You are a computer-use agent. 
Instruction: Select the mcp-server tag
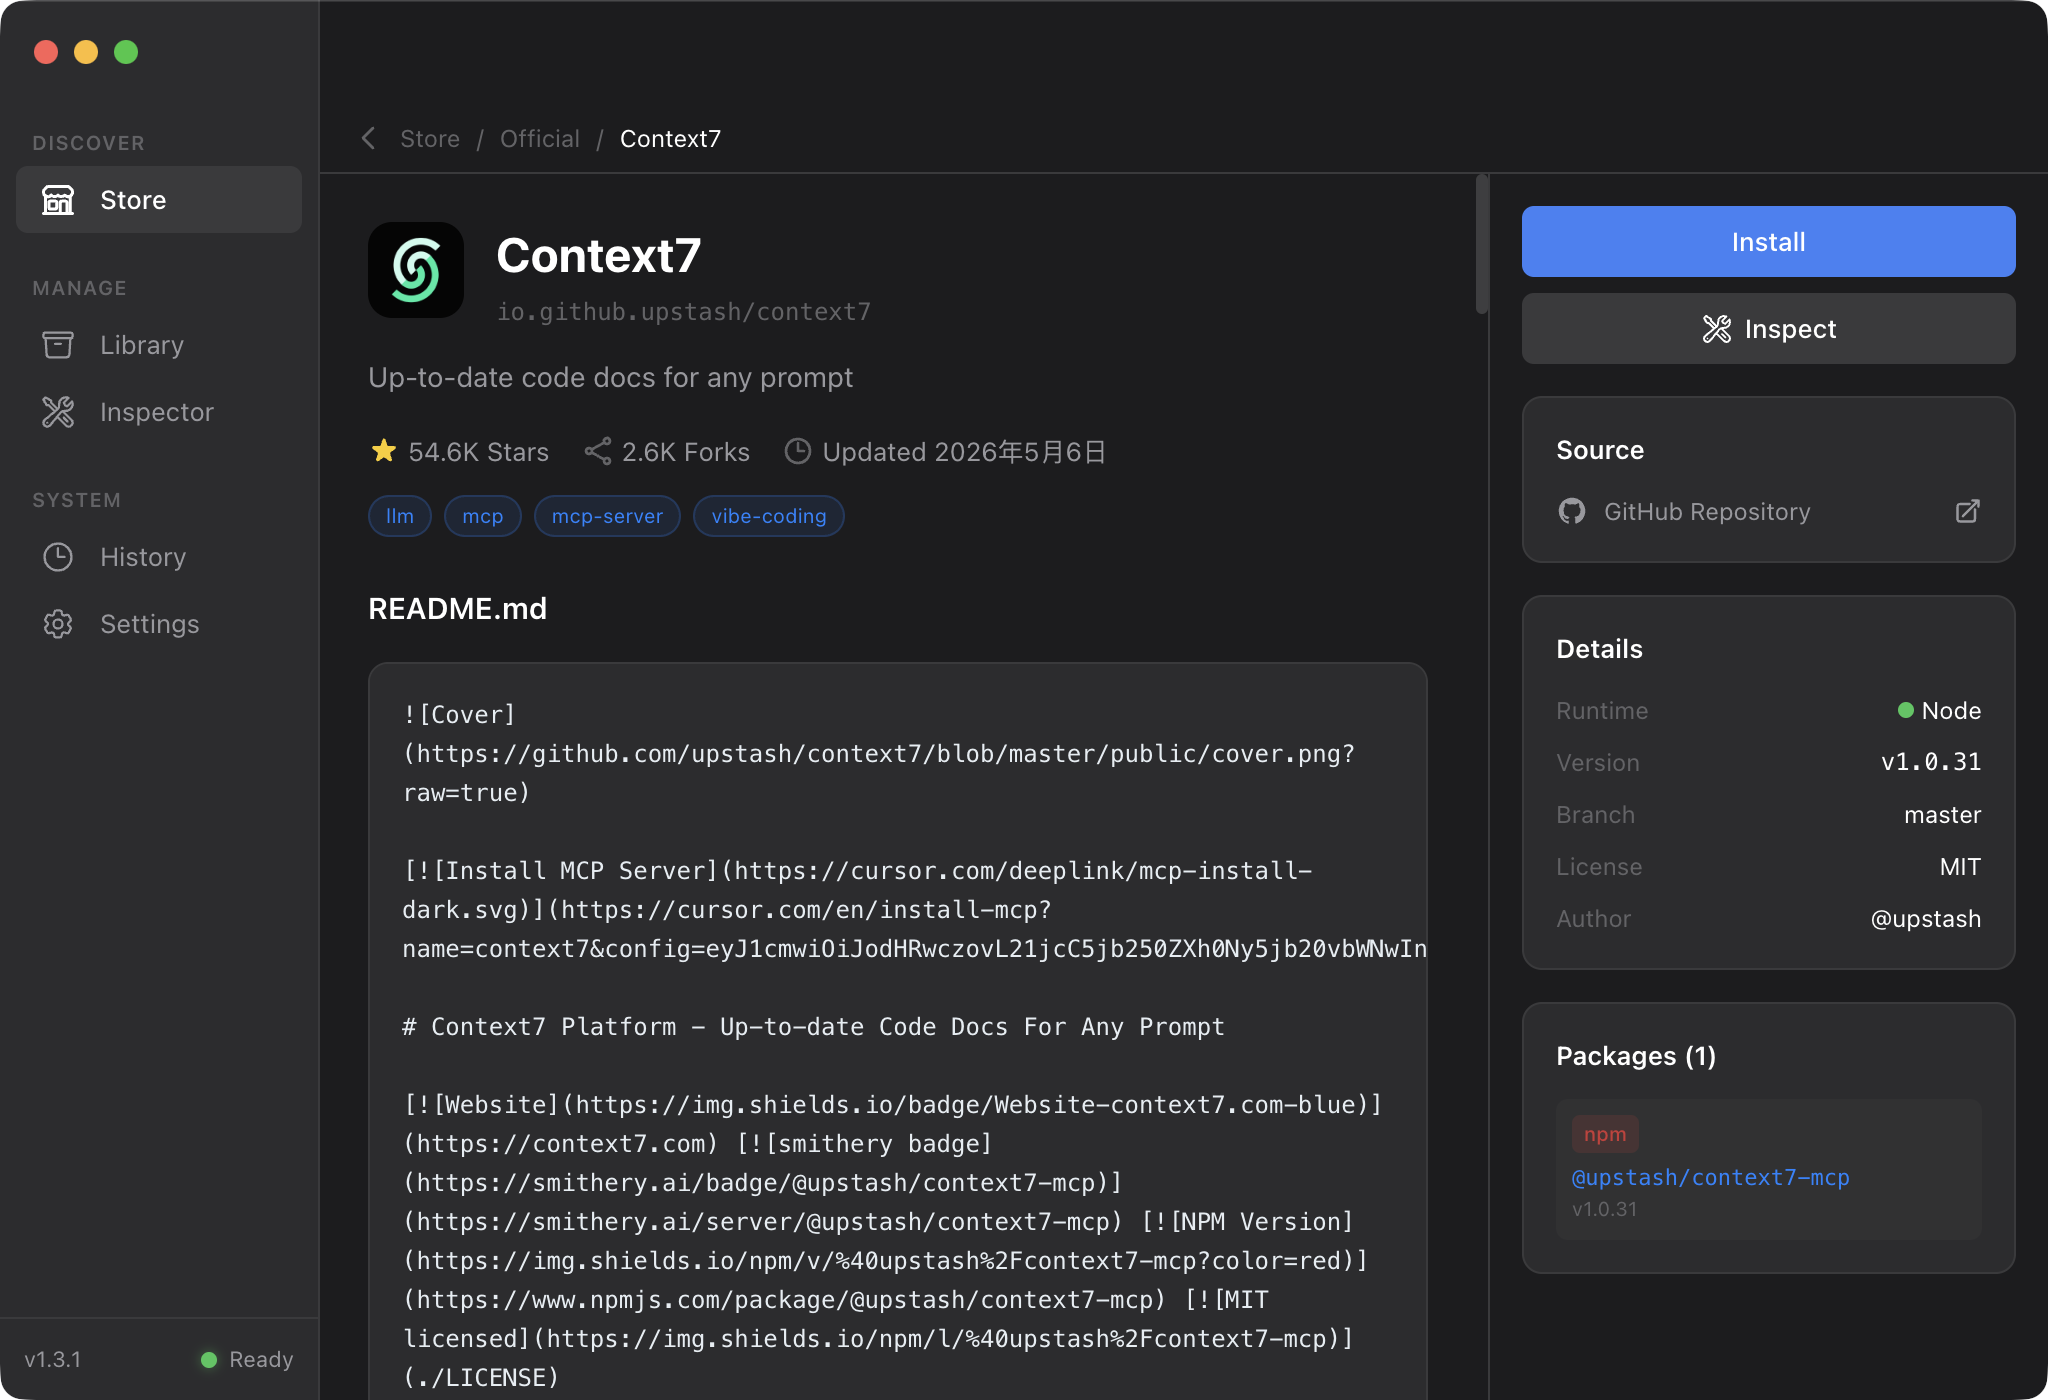pyautogui.click(x=607, y=516)
